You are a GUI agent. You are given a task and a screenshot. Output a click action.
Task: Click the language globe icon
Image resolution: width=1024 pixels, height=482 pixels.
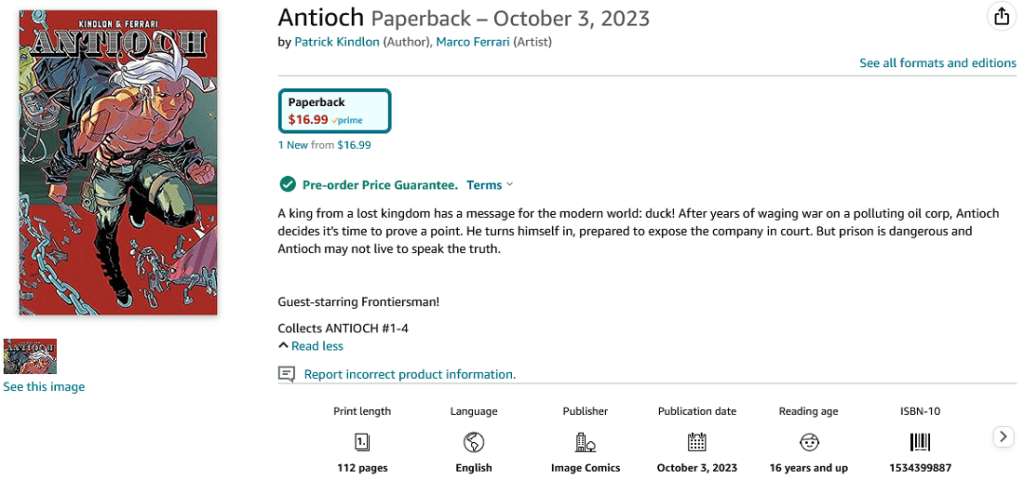[473, 442]
